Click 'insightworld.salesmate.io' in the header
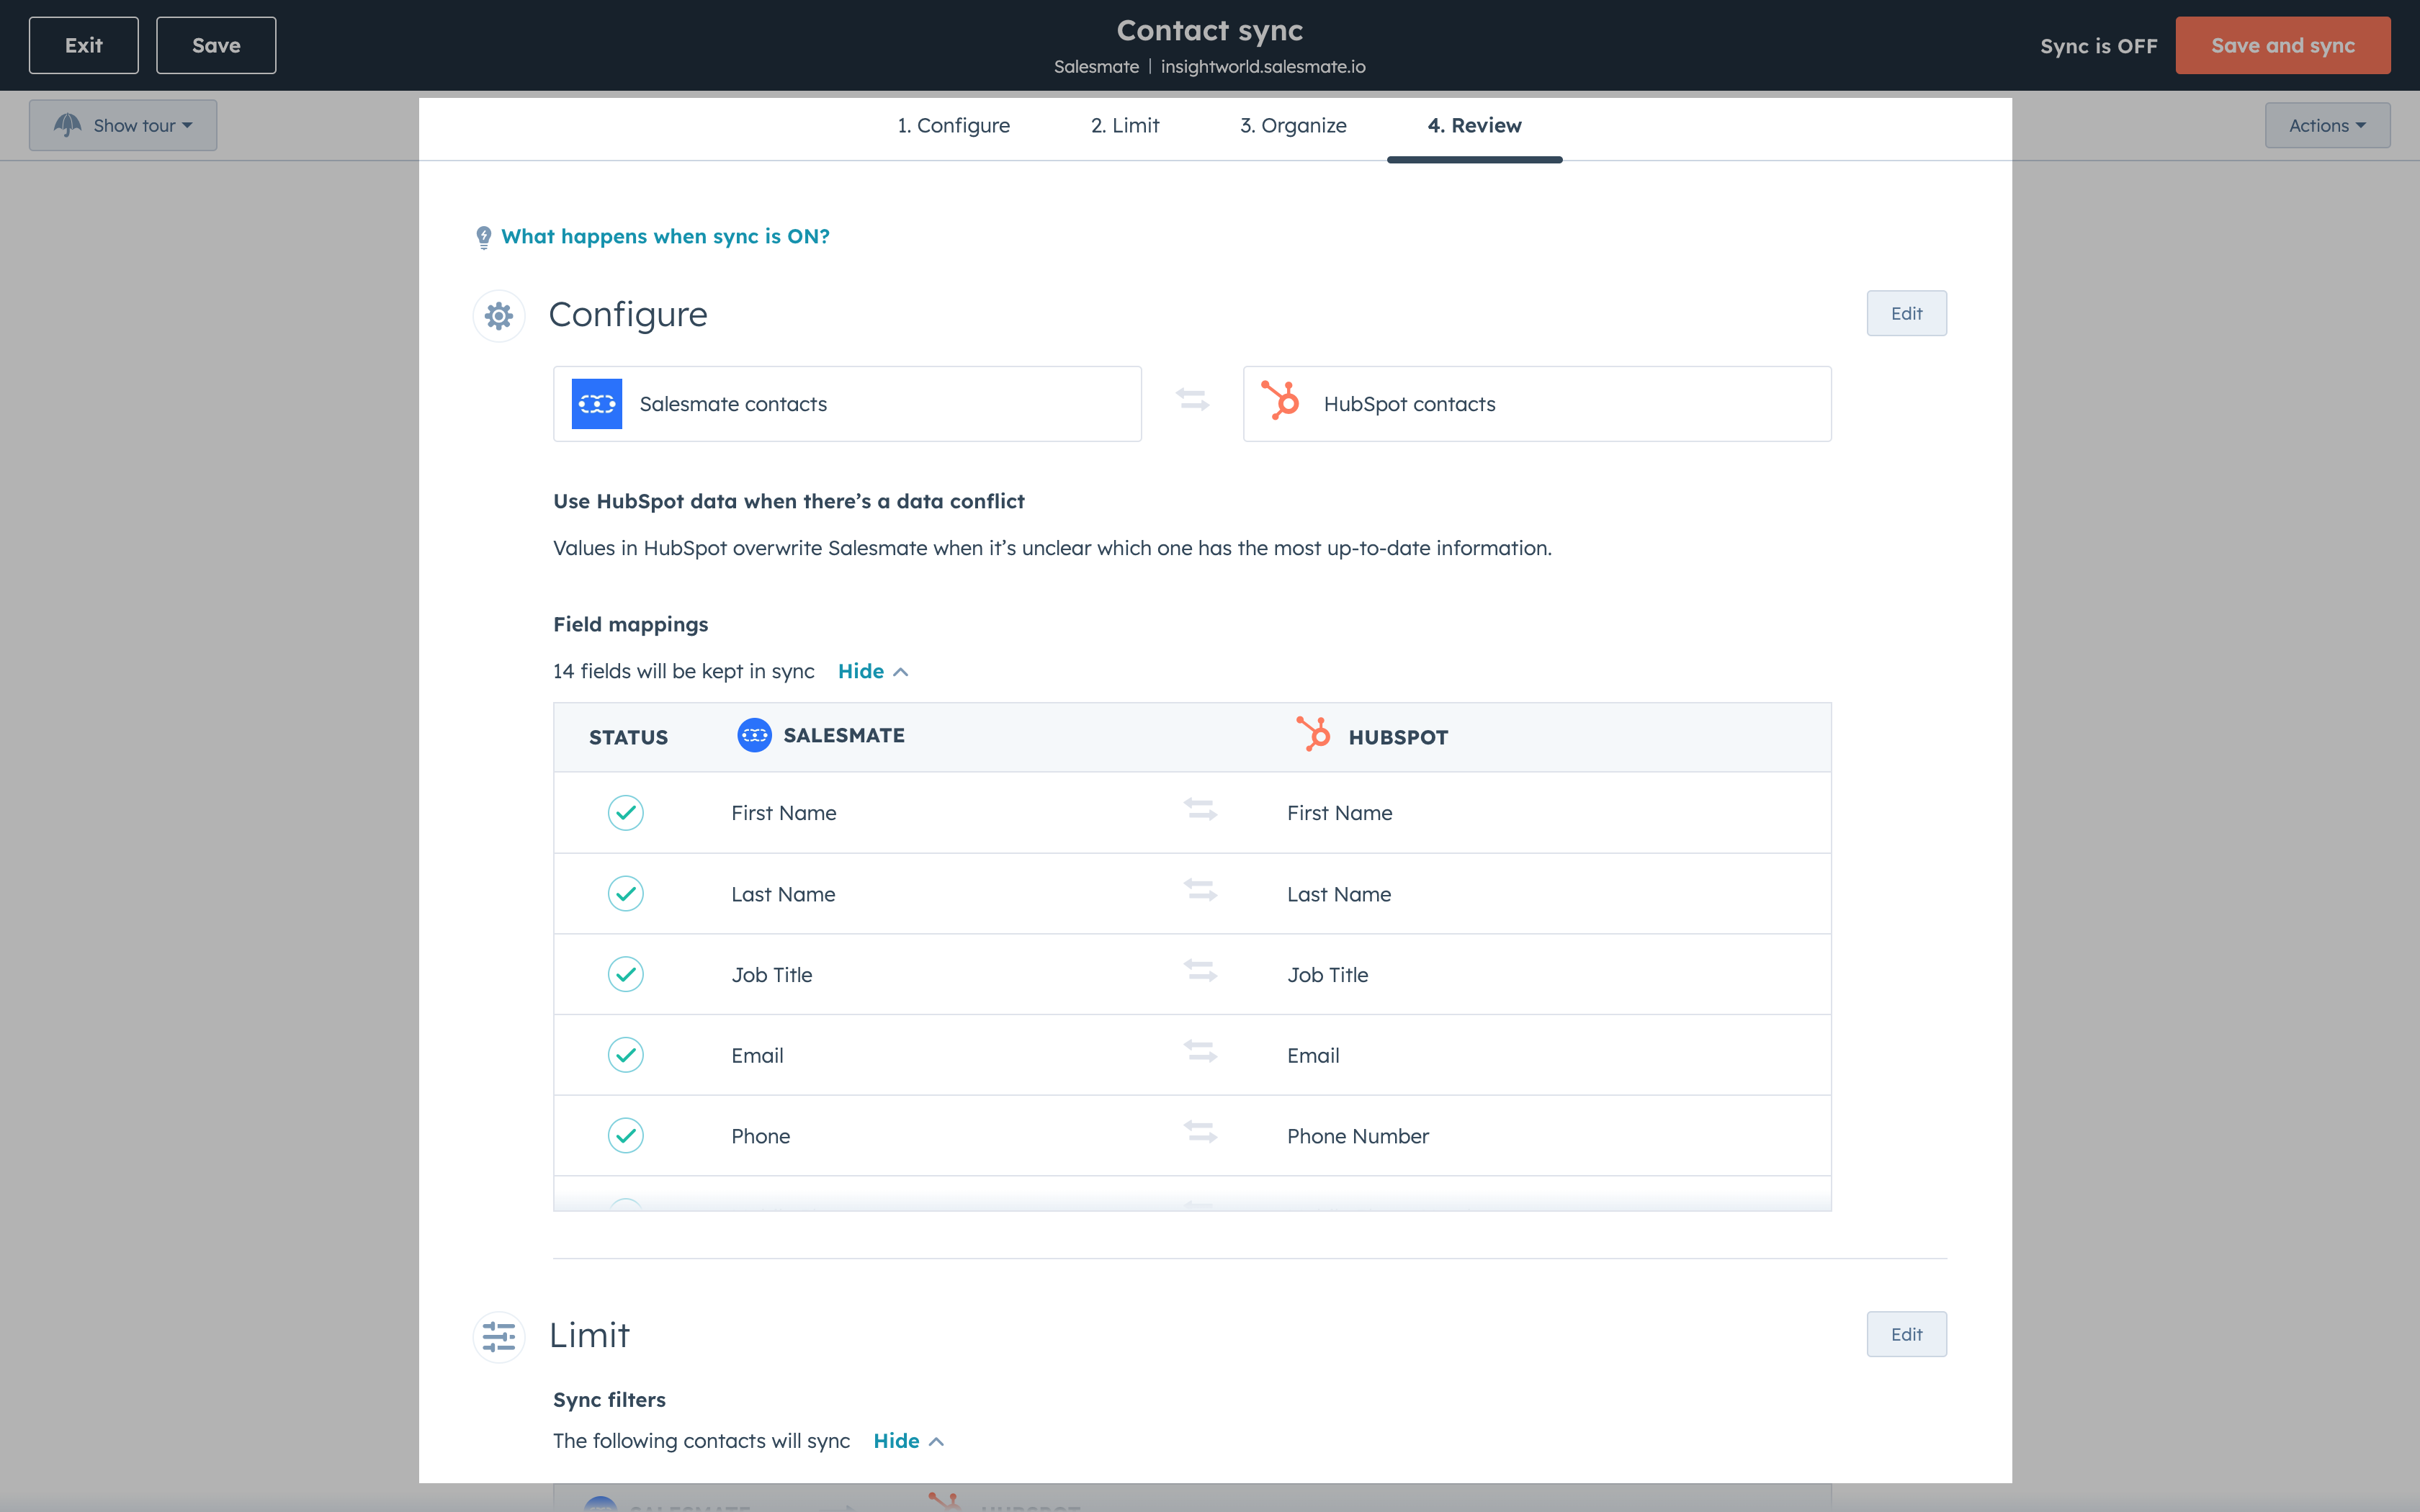Image resolution: width=2420 pixels, height=1512 pixels. pyautogui.click(x=1263, y=66)
